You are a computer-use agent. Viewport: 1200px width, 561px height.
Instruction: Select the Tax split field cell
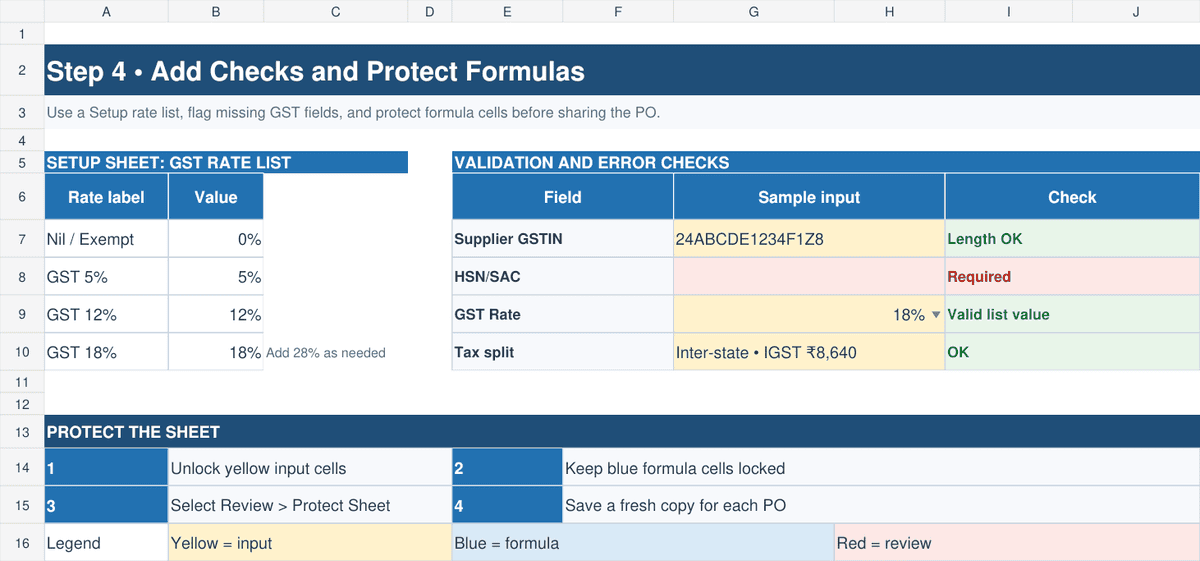click(563, 353)
